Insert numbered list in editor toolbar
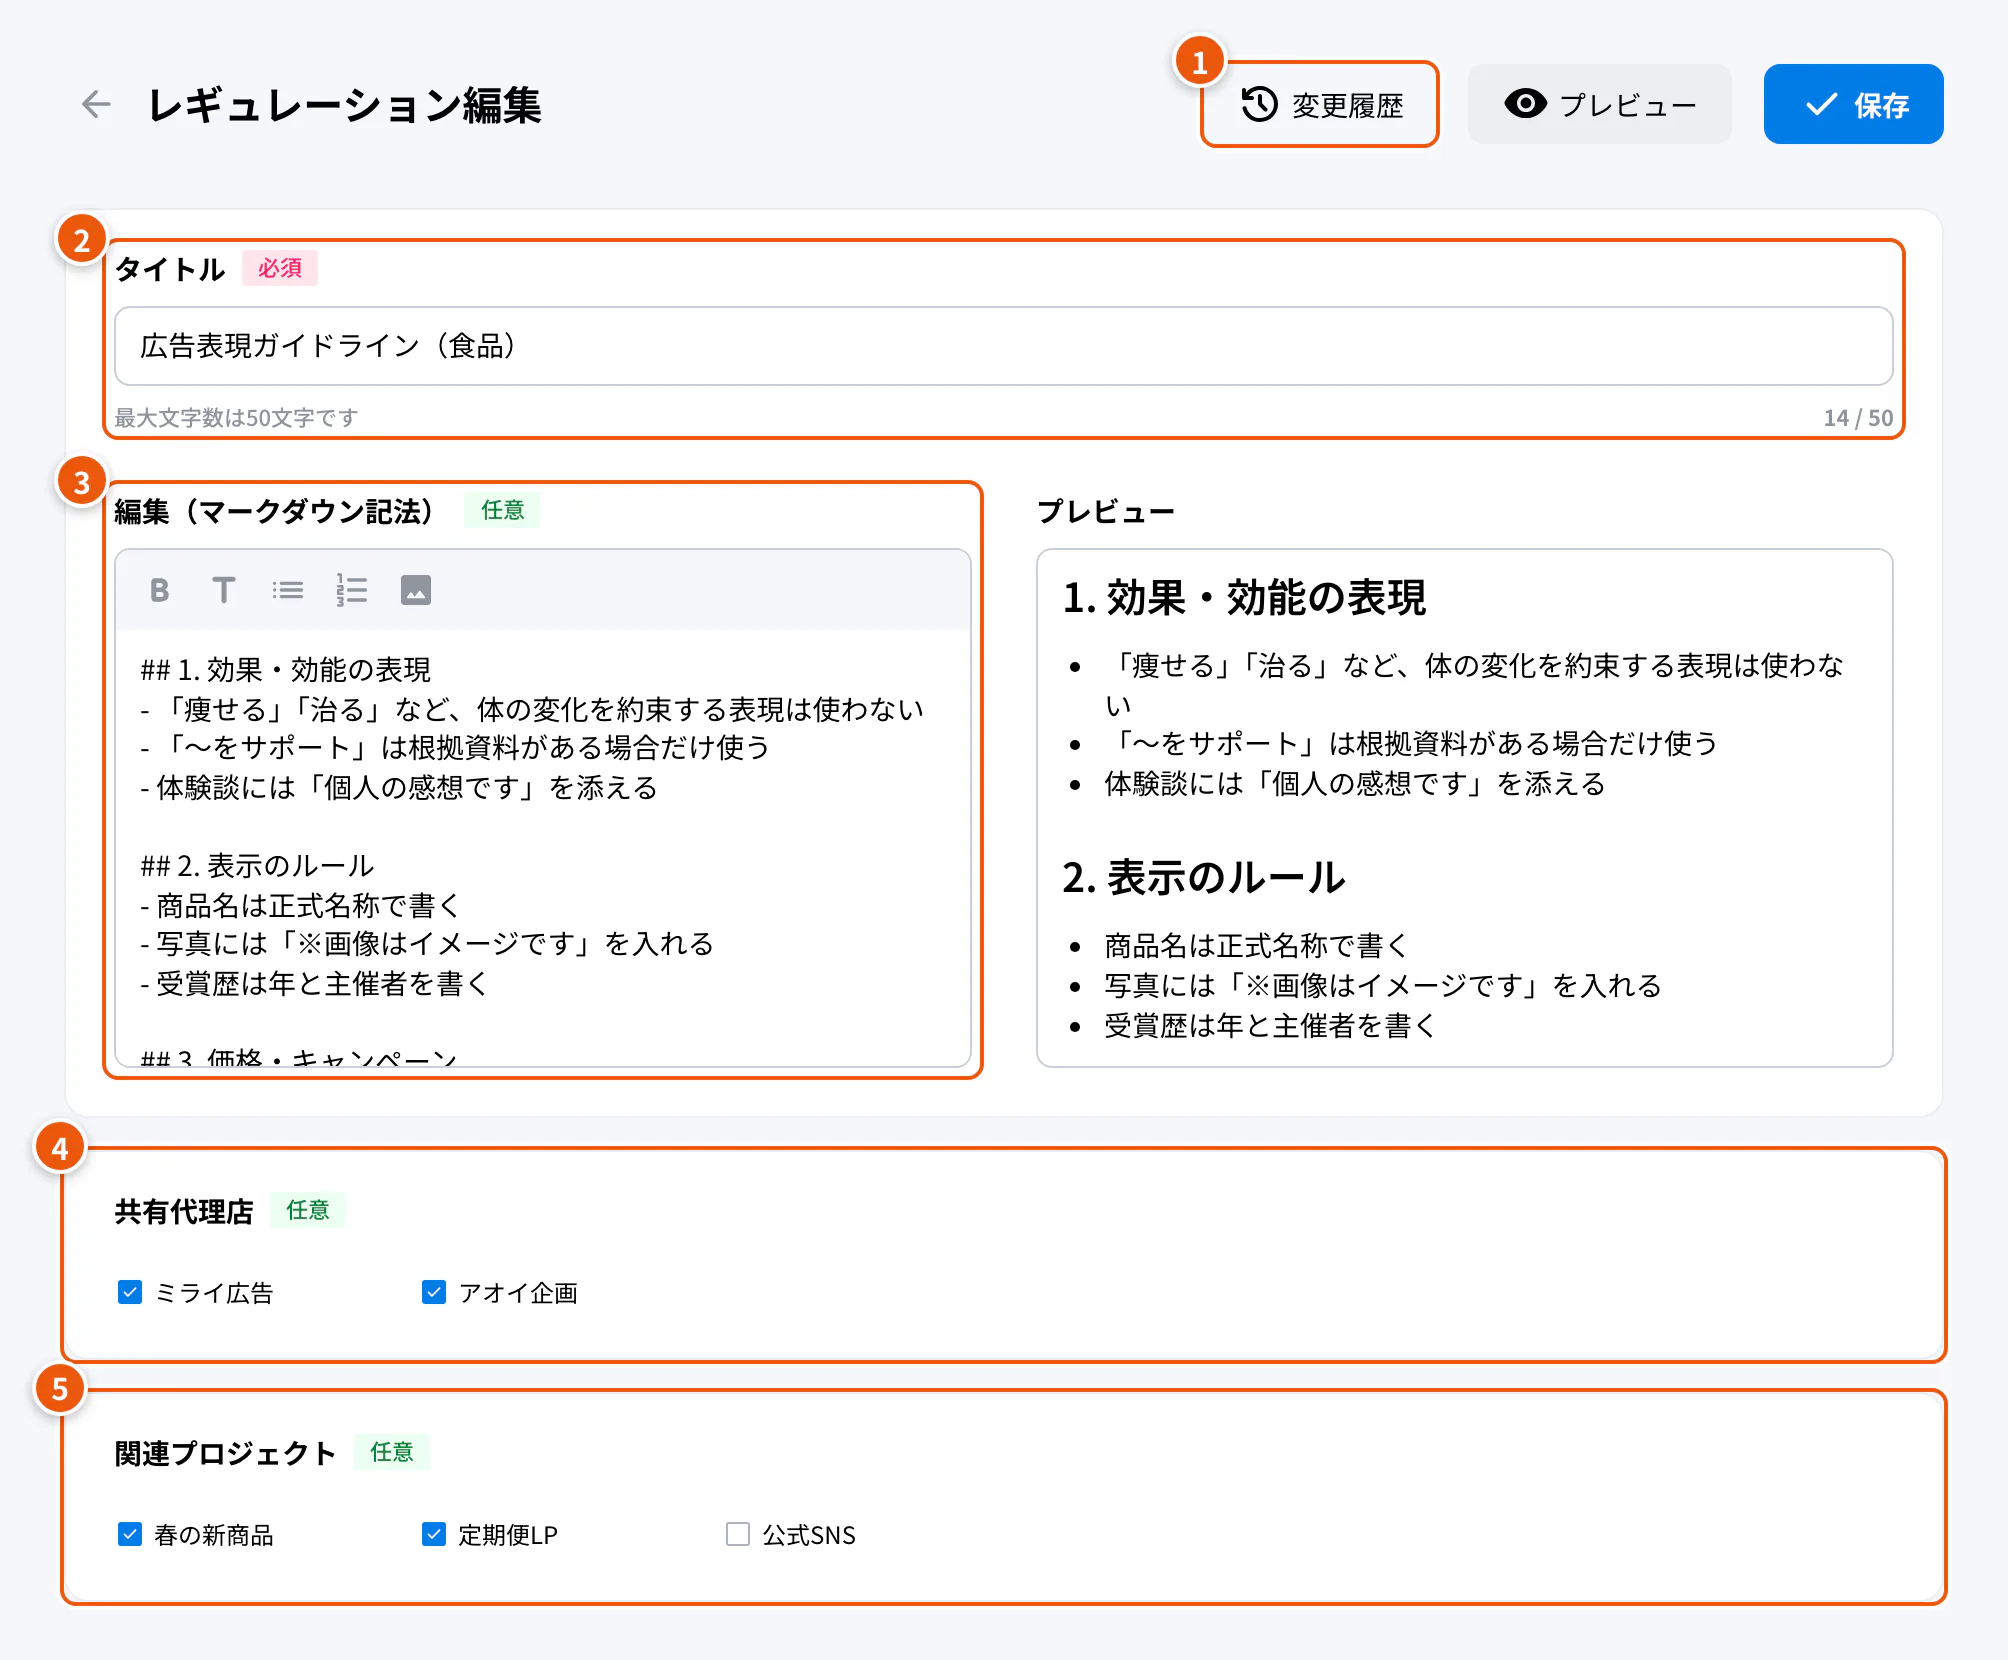 coord(351,590)
